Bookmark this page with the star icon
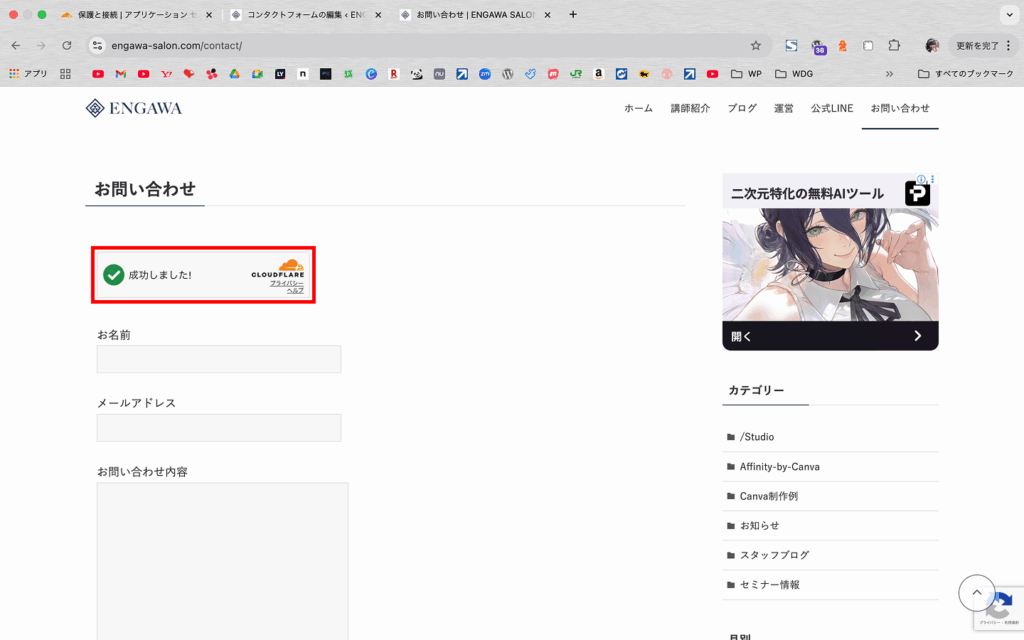Screen dimensions: 1024x640 coord(756,46)
